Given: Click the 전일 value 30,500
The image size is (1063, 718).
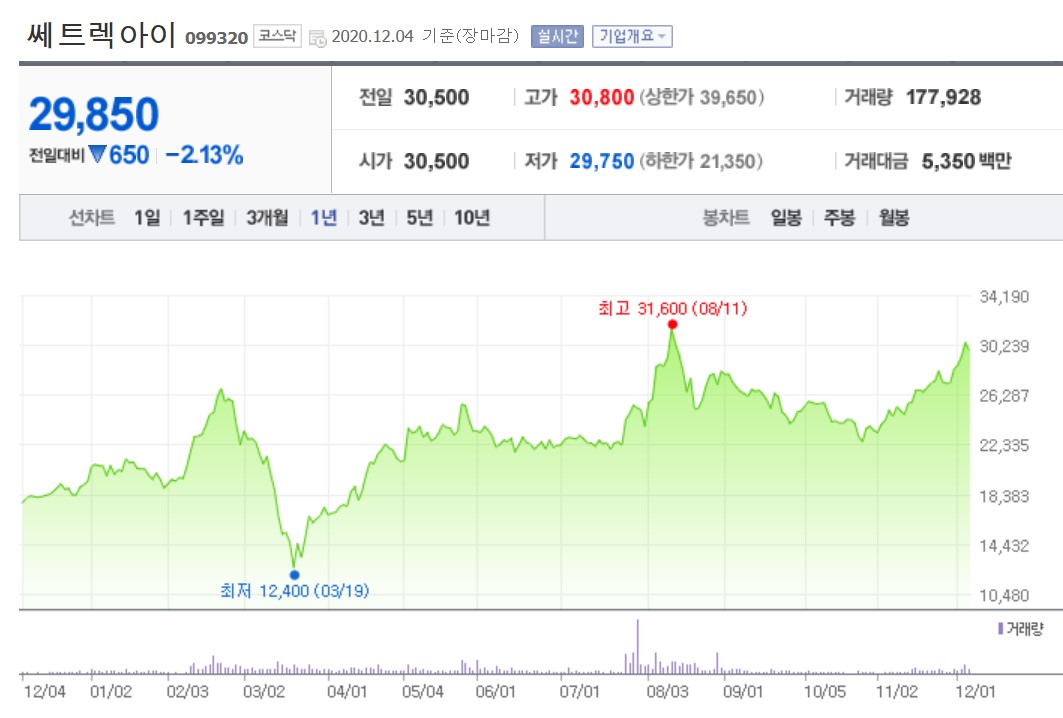Looking at the screenshot, I should pos(437,98).
